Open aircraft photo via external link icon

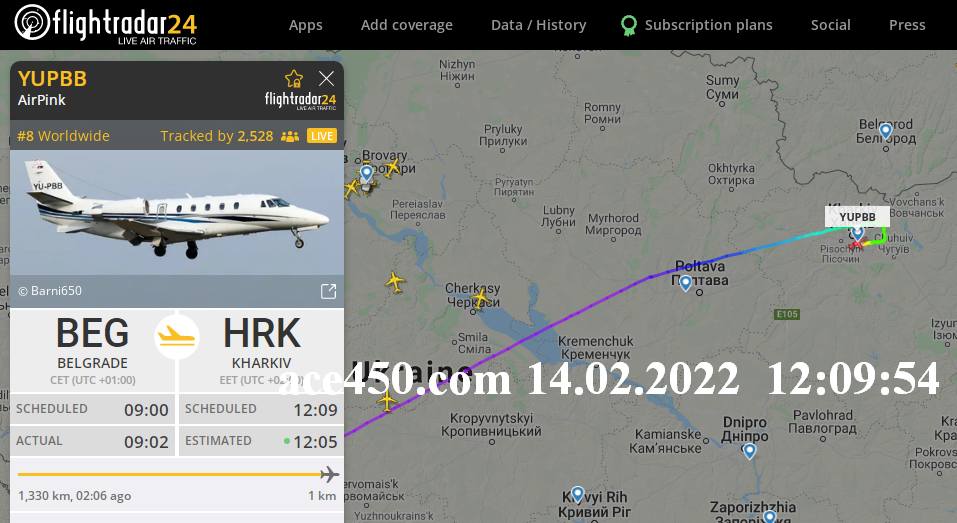[328, 291]
